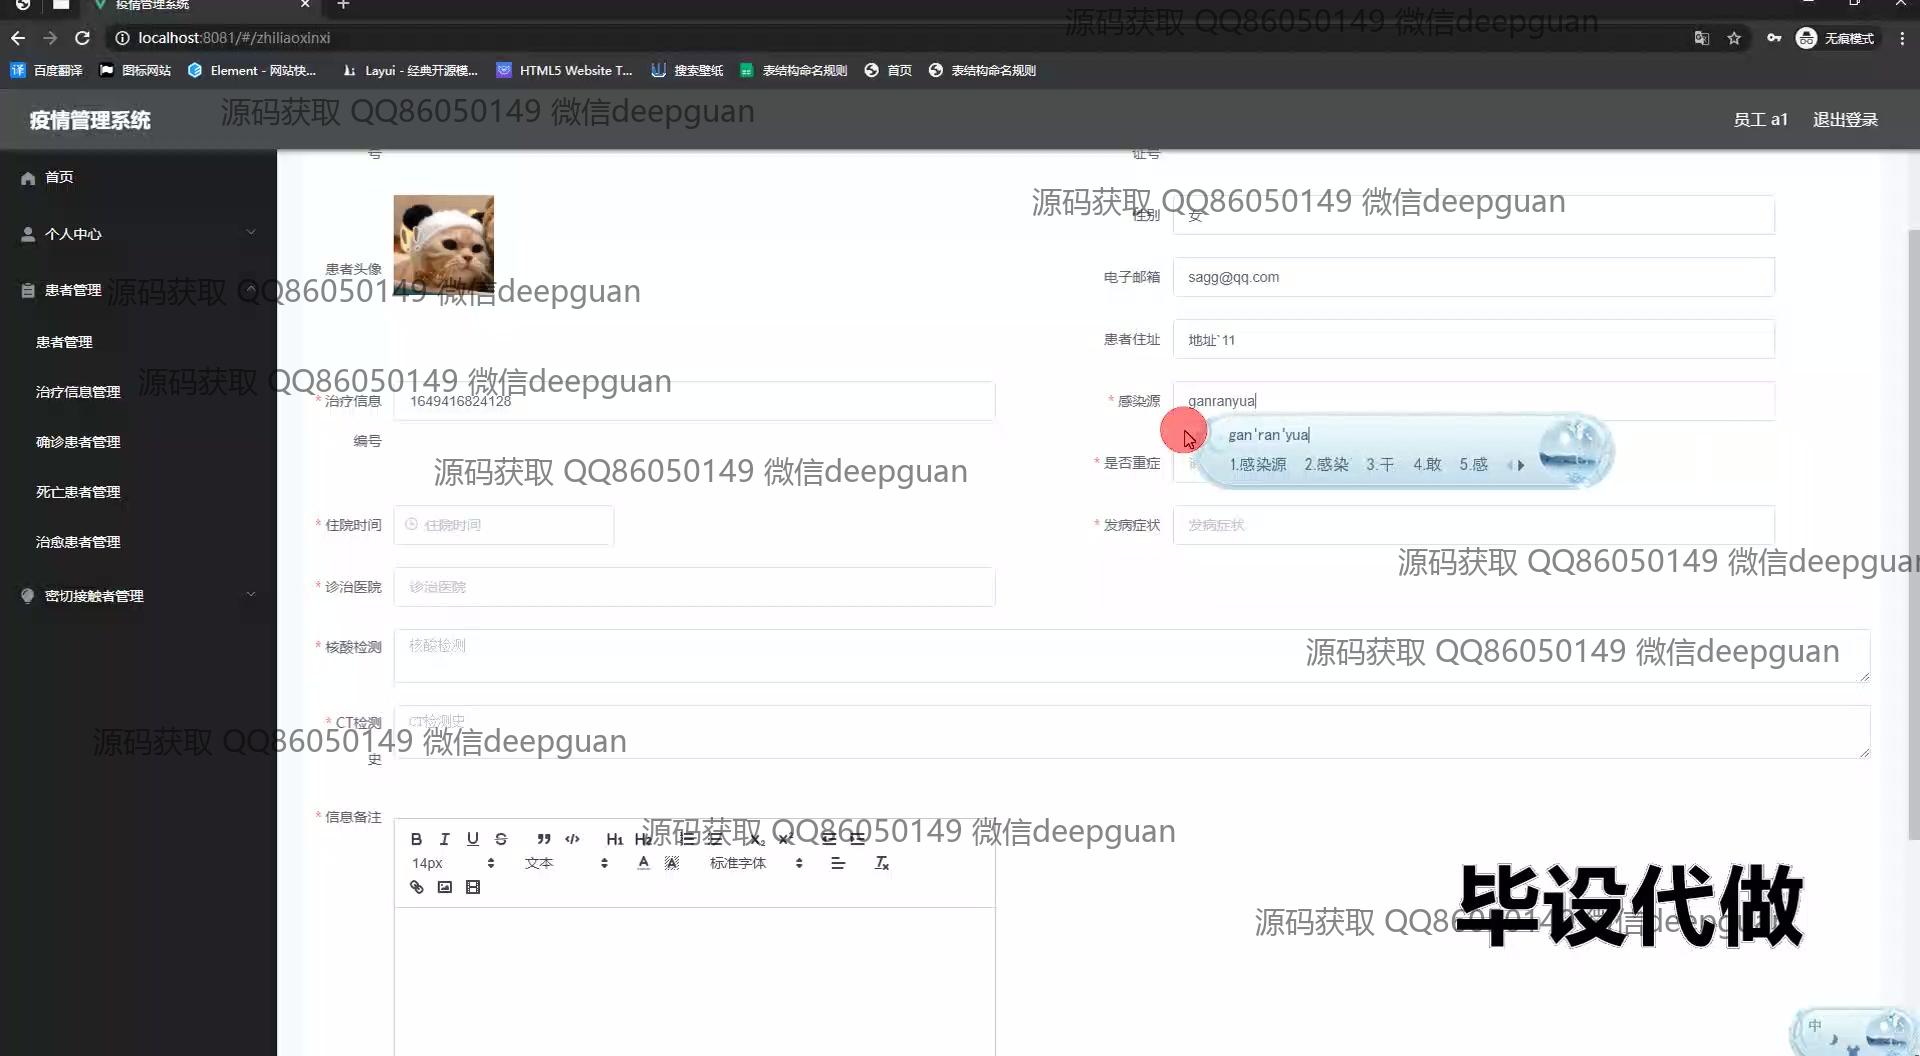Open the 标准字体 font family dropdown
Image resolution: width=1920 pixels, height=1056 pixels.
click(x=755, y=863)
